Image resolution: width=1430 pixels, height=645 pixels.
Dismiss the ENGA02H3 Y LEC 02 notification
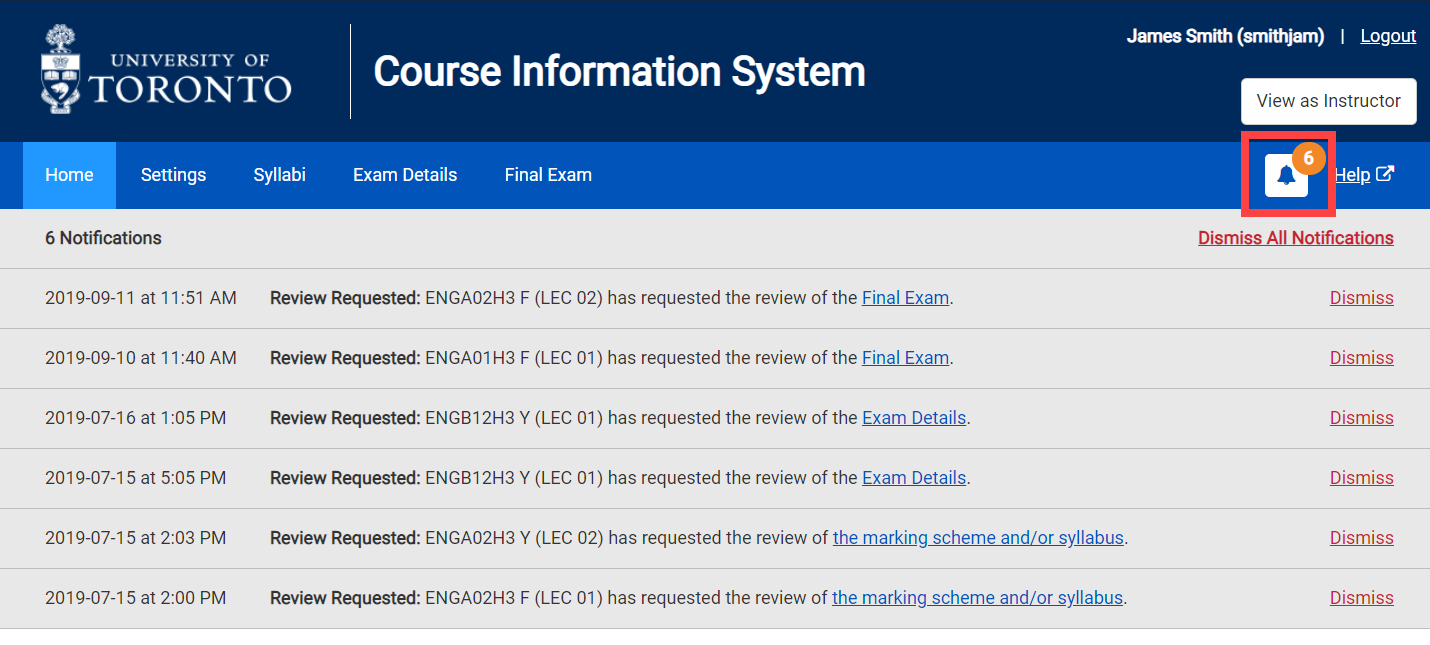point(1361,538)
